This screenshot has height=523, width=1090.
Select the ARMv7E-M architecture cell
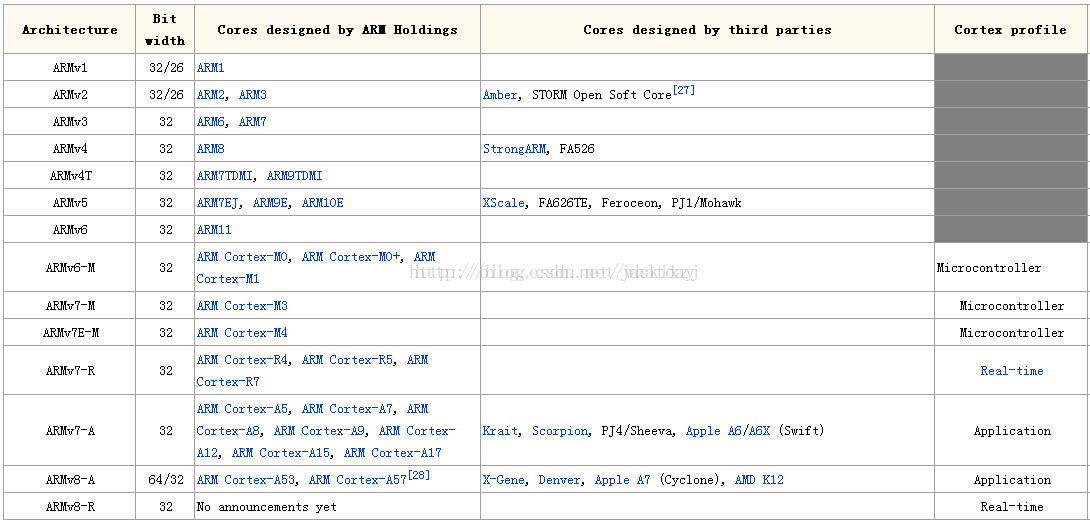[x=70, y=332]
